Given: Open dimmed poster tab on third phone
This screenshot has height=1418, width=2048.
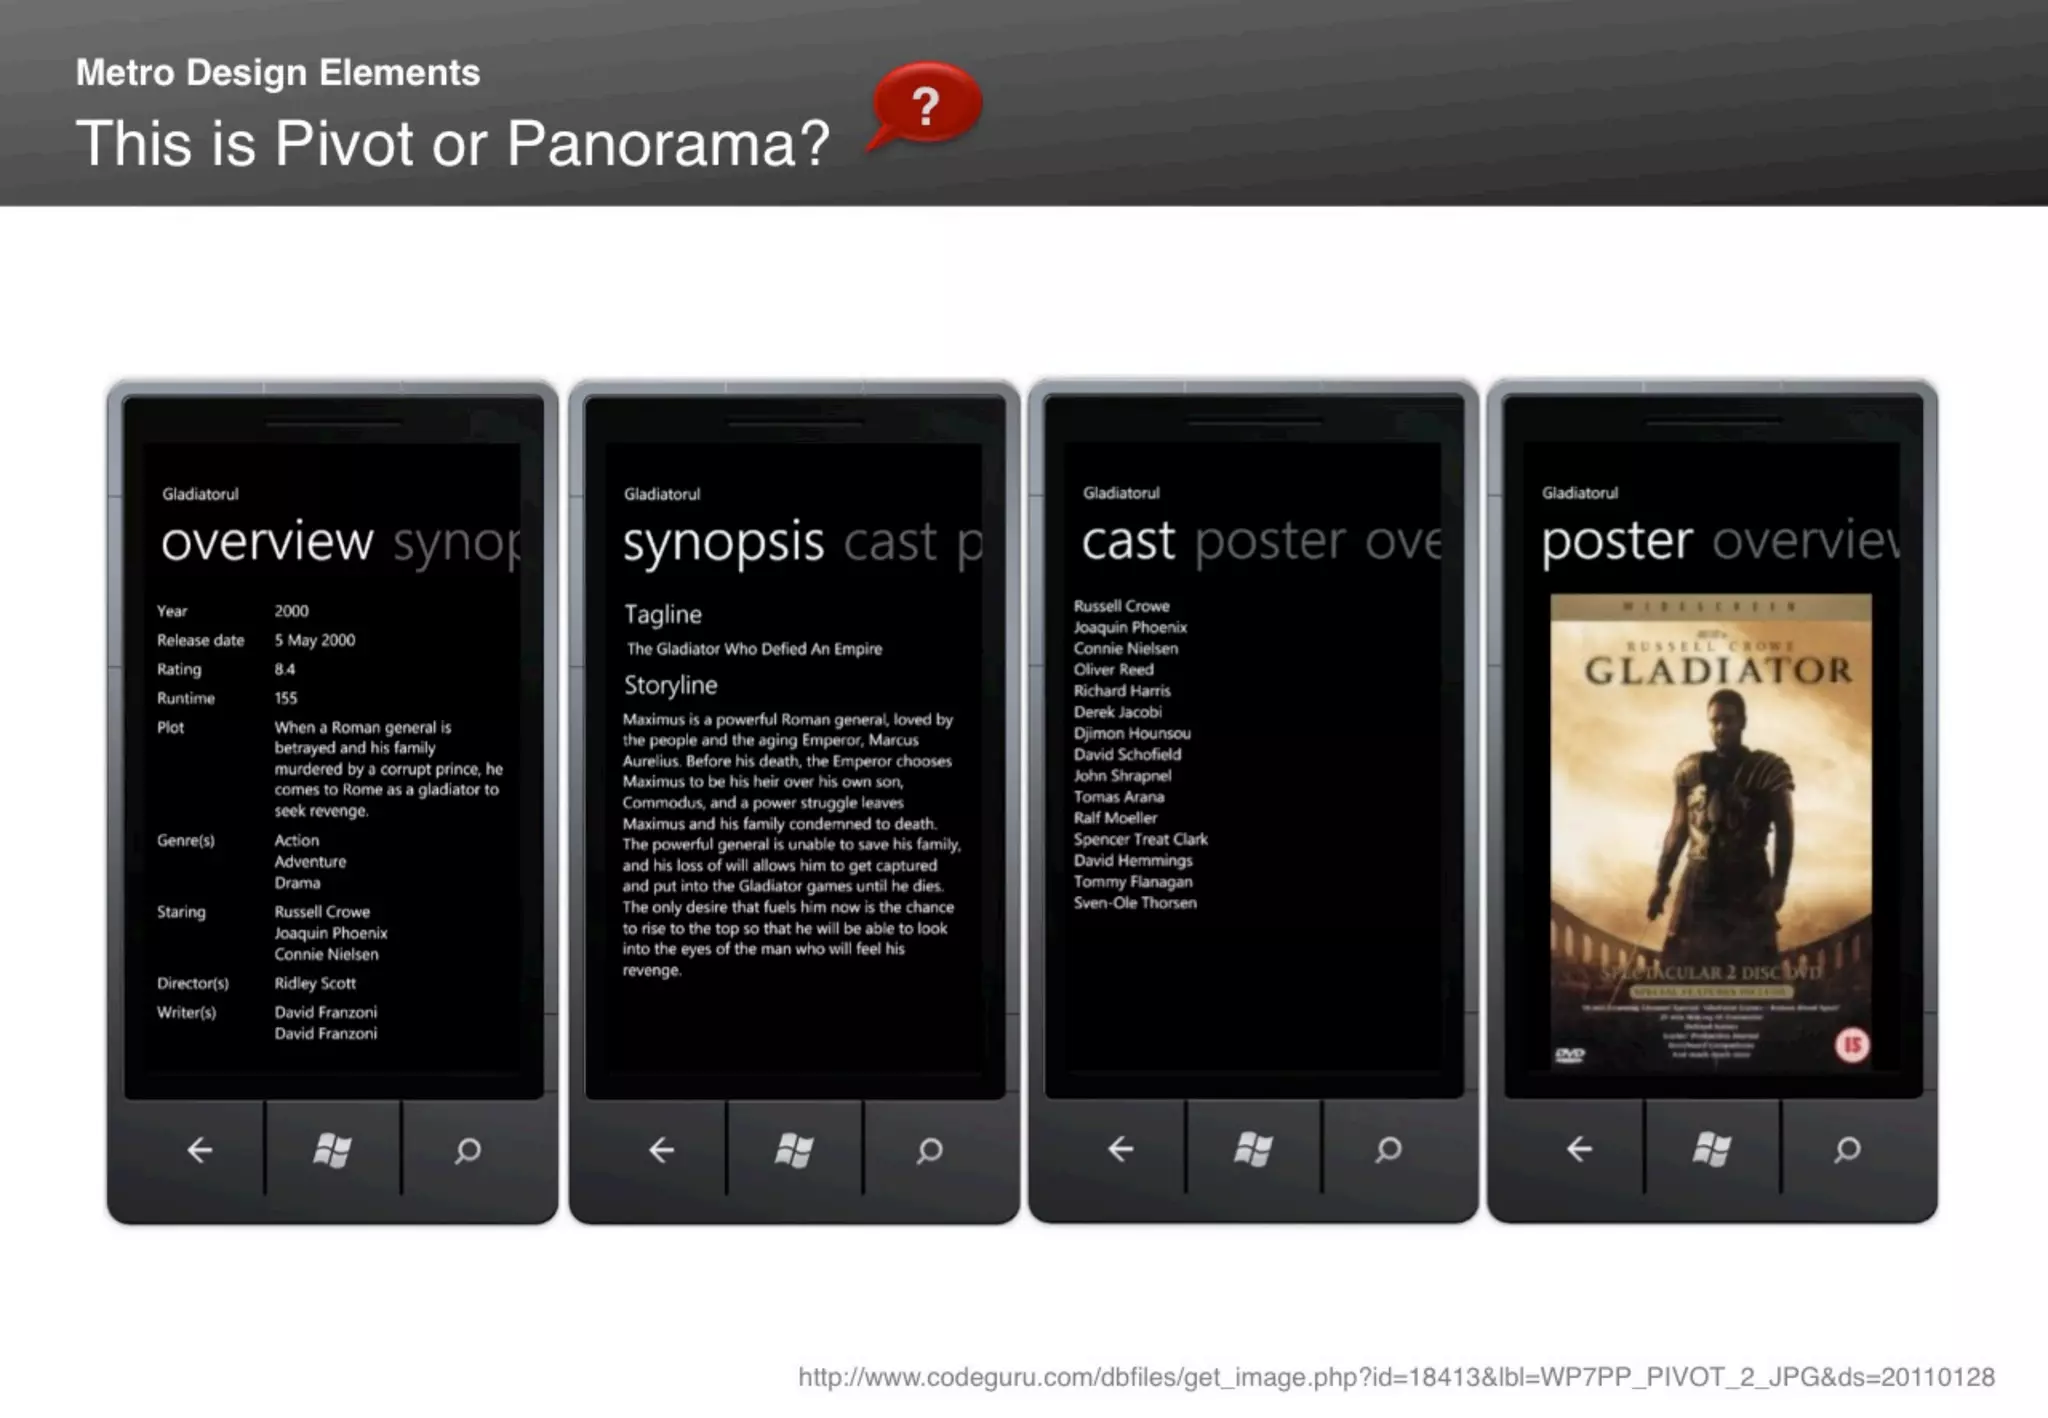Looking at the screenshot, I should tap(1270, 541).
